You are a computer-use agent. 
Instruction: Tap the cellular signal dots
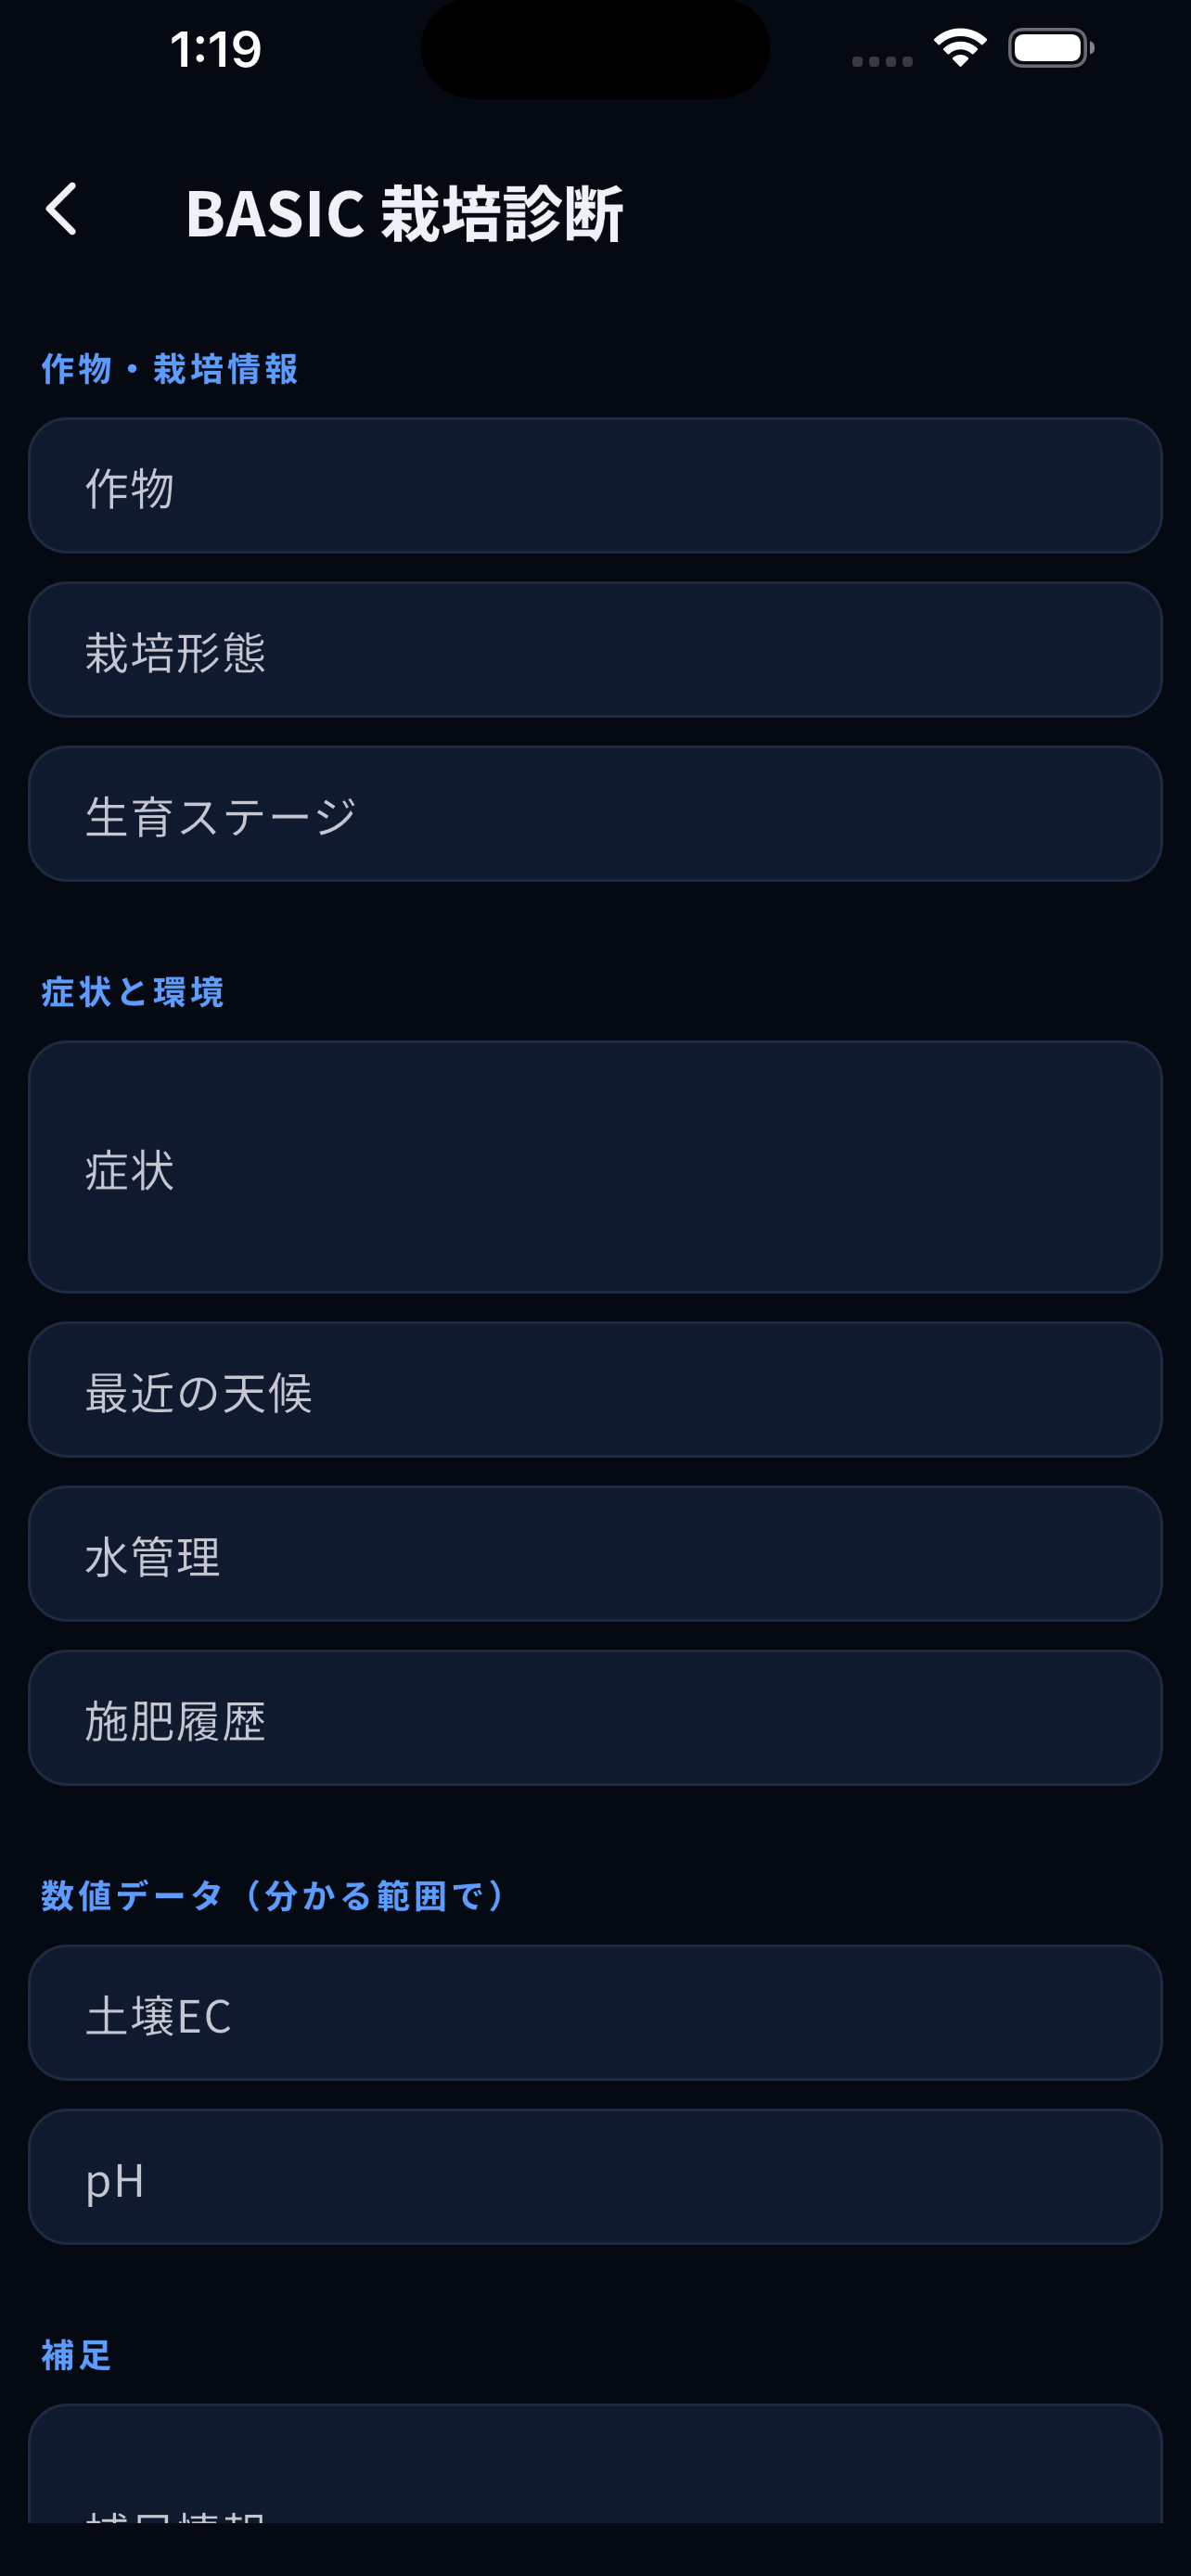tap(882, 61)
